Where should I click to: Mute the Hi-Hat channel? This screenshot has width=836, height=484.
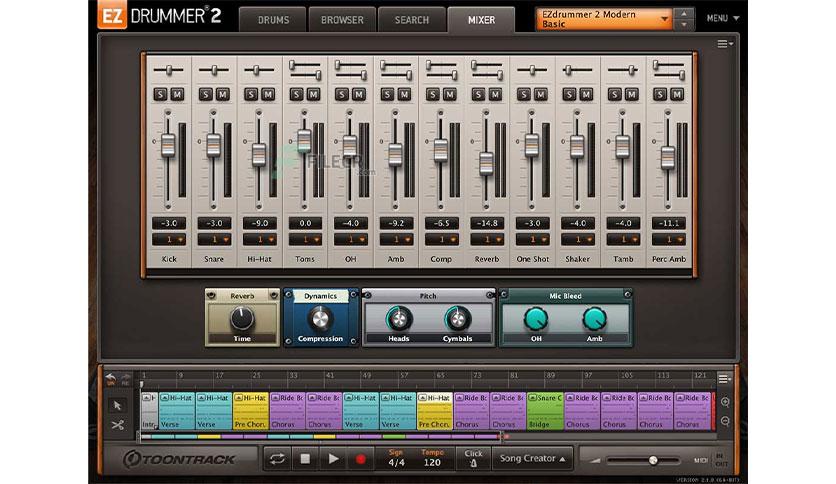pyautogui.click(x=268, y=94)
